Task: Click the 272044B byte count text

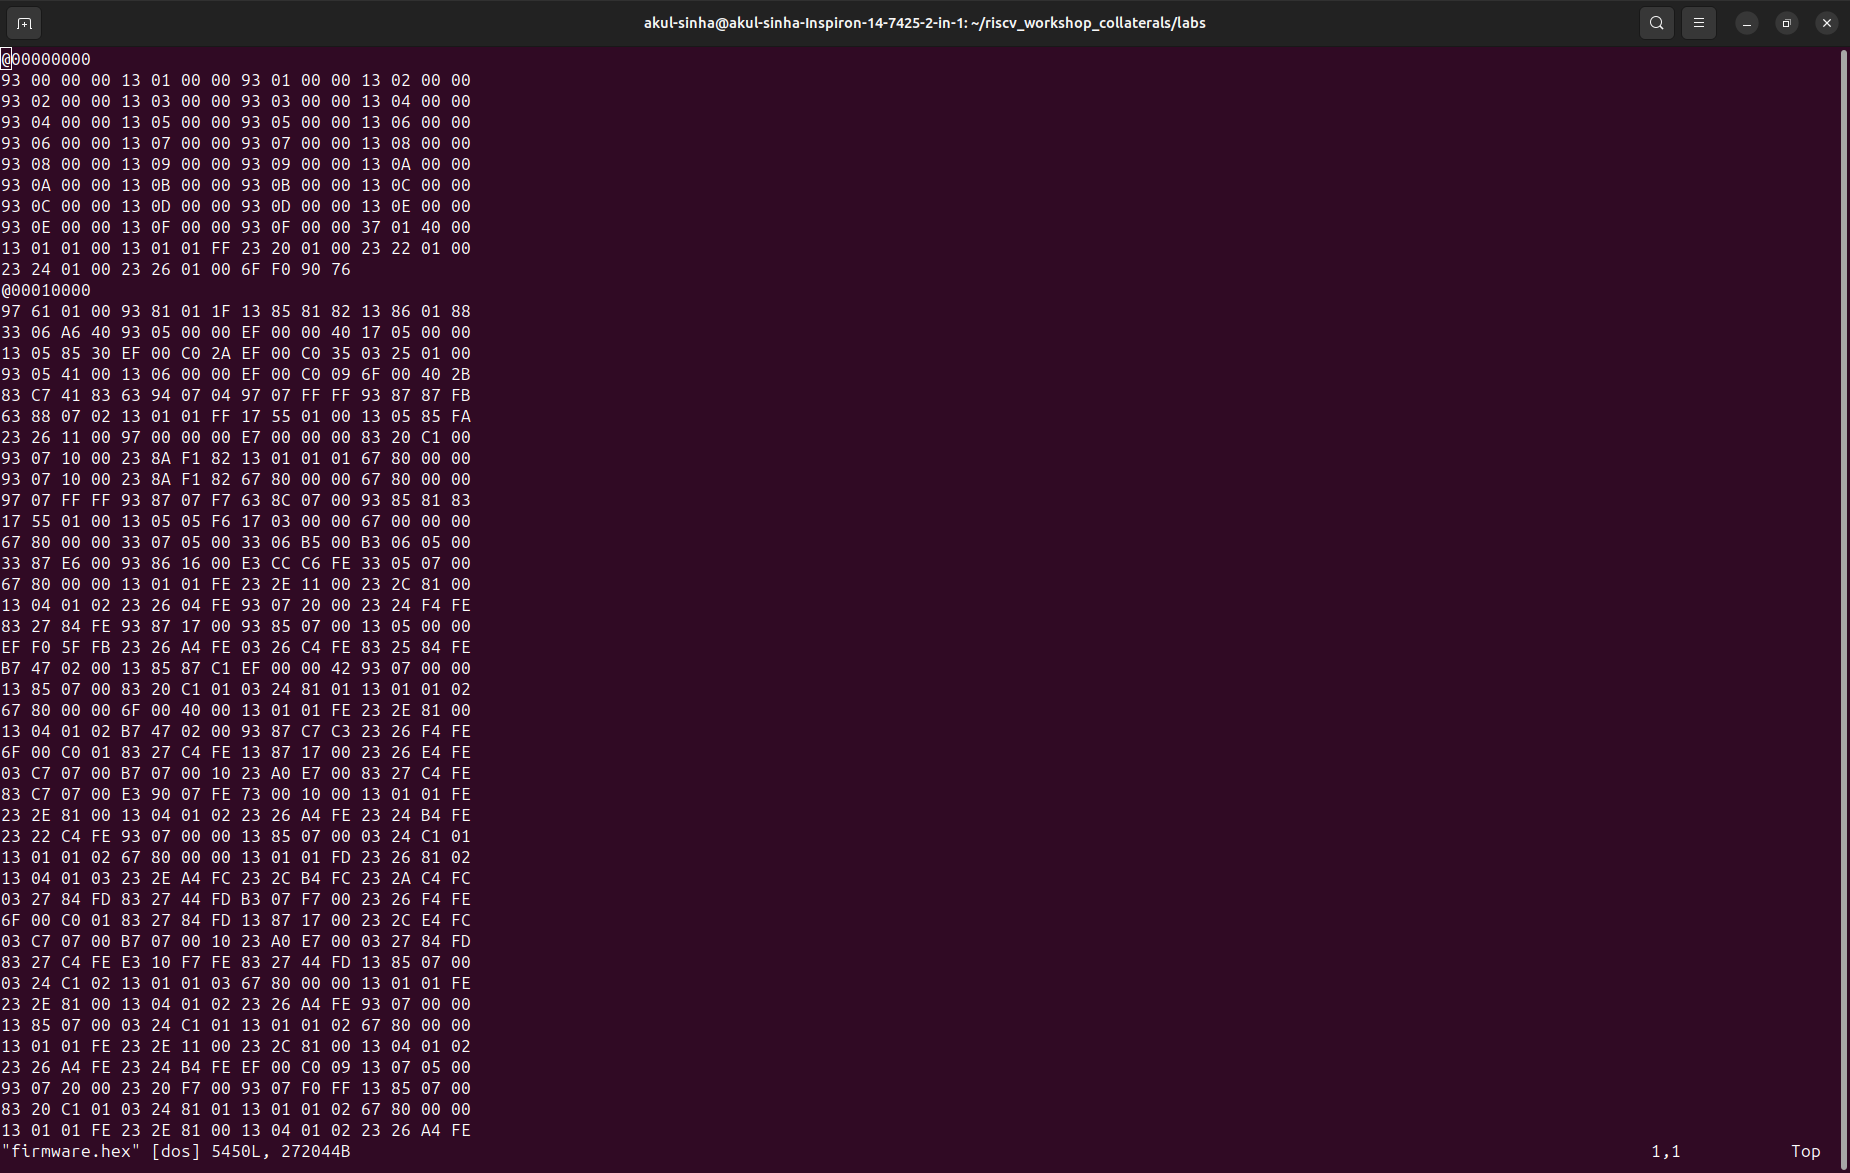Action: click(x=315, y=1151)
